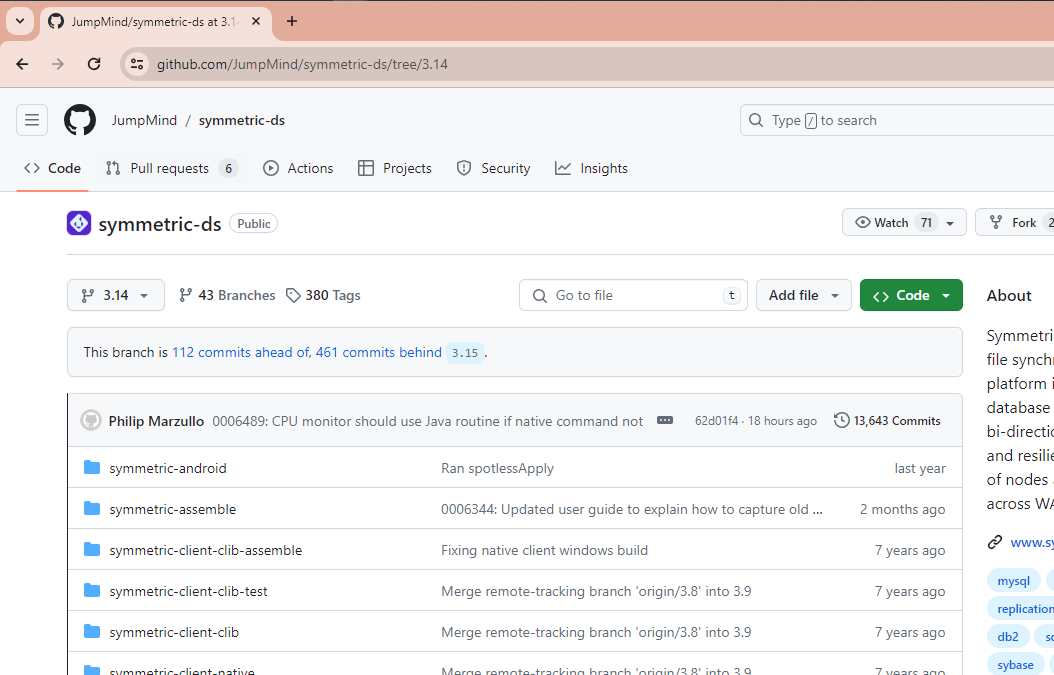Open new browser tab with plus
The image size is (1054, 675).
click(x=292, y=22)
